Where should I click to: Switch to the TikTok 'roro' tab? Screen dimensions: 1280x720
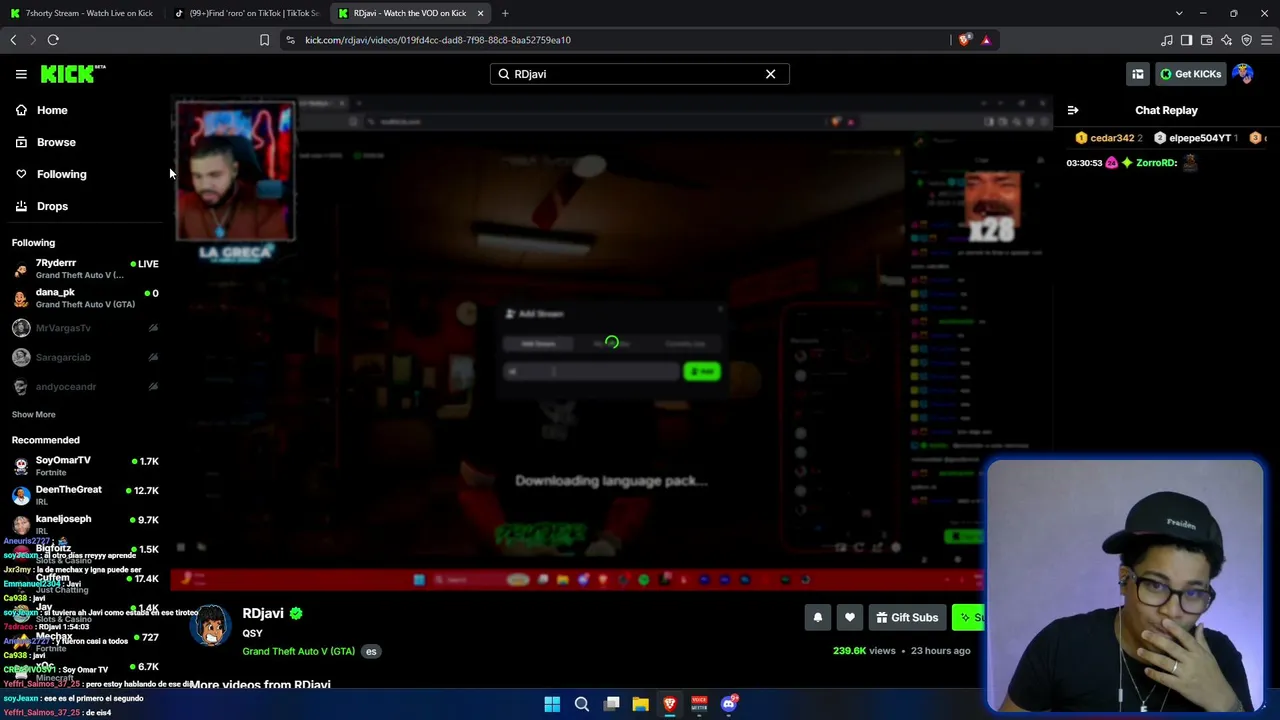(x=247, y=13)
